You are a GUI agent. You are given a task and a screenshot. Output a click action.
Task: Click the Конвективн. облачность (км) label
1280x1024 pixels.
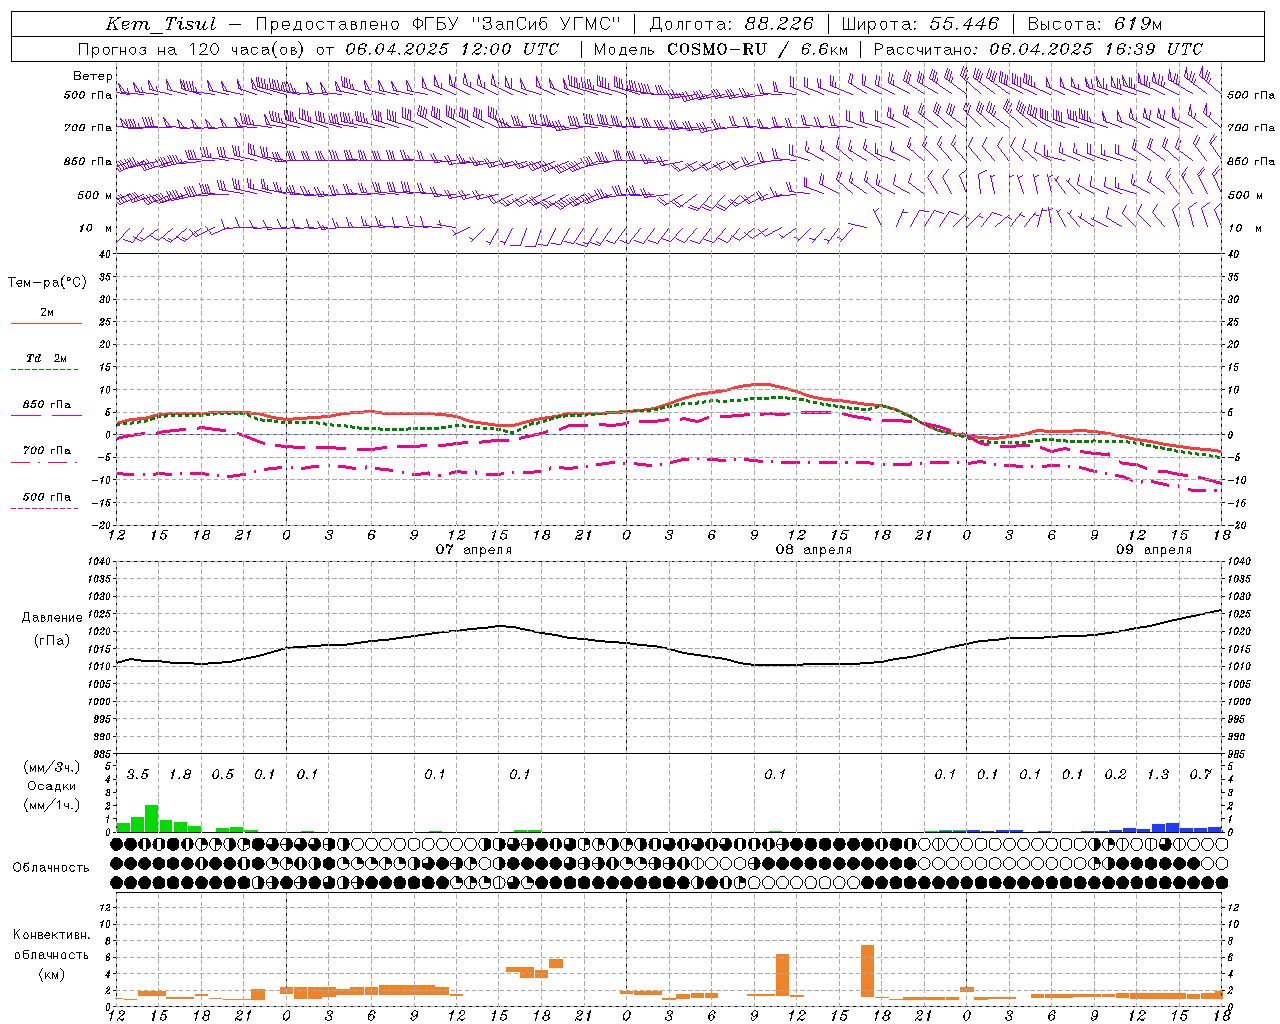coord(51,954)
